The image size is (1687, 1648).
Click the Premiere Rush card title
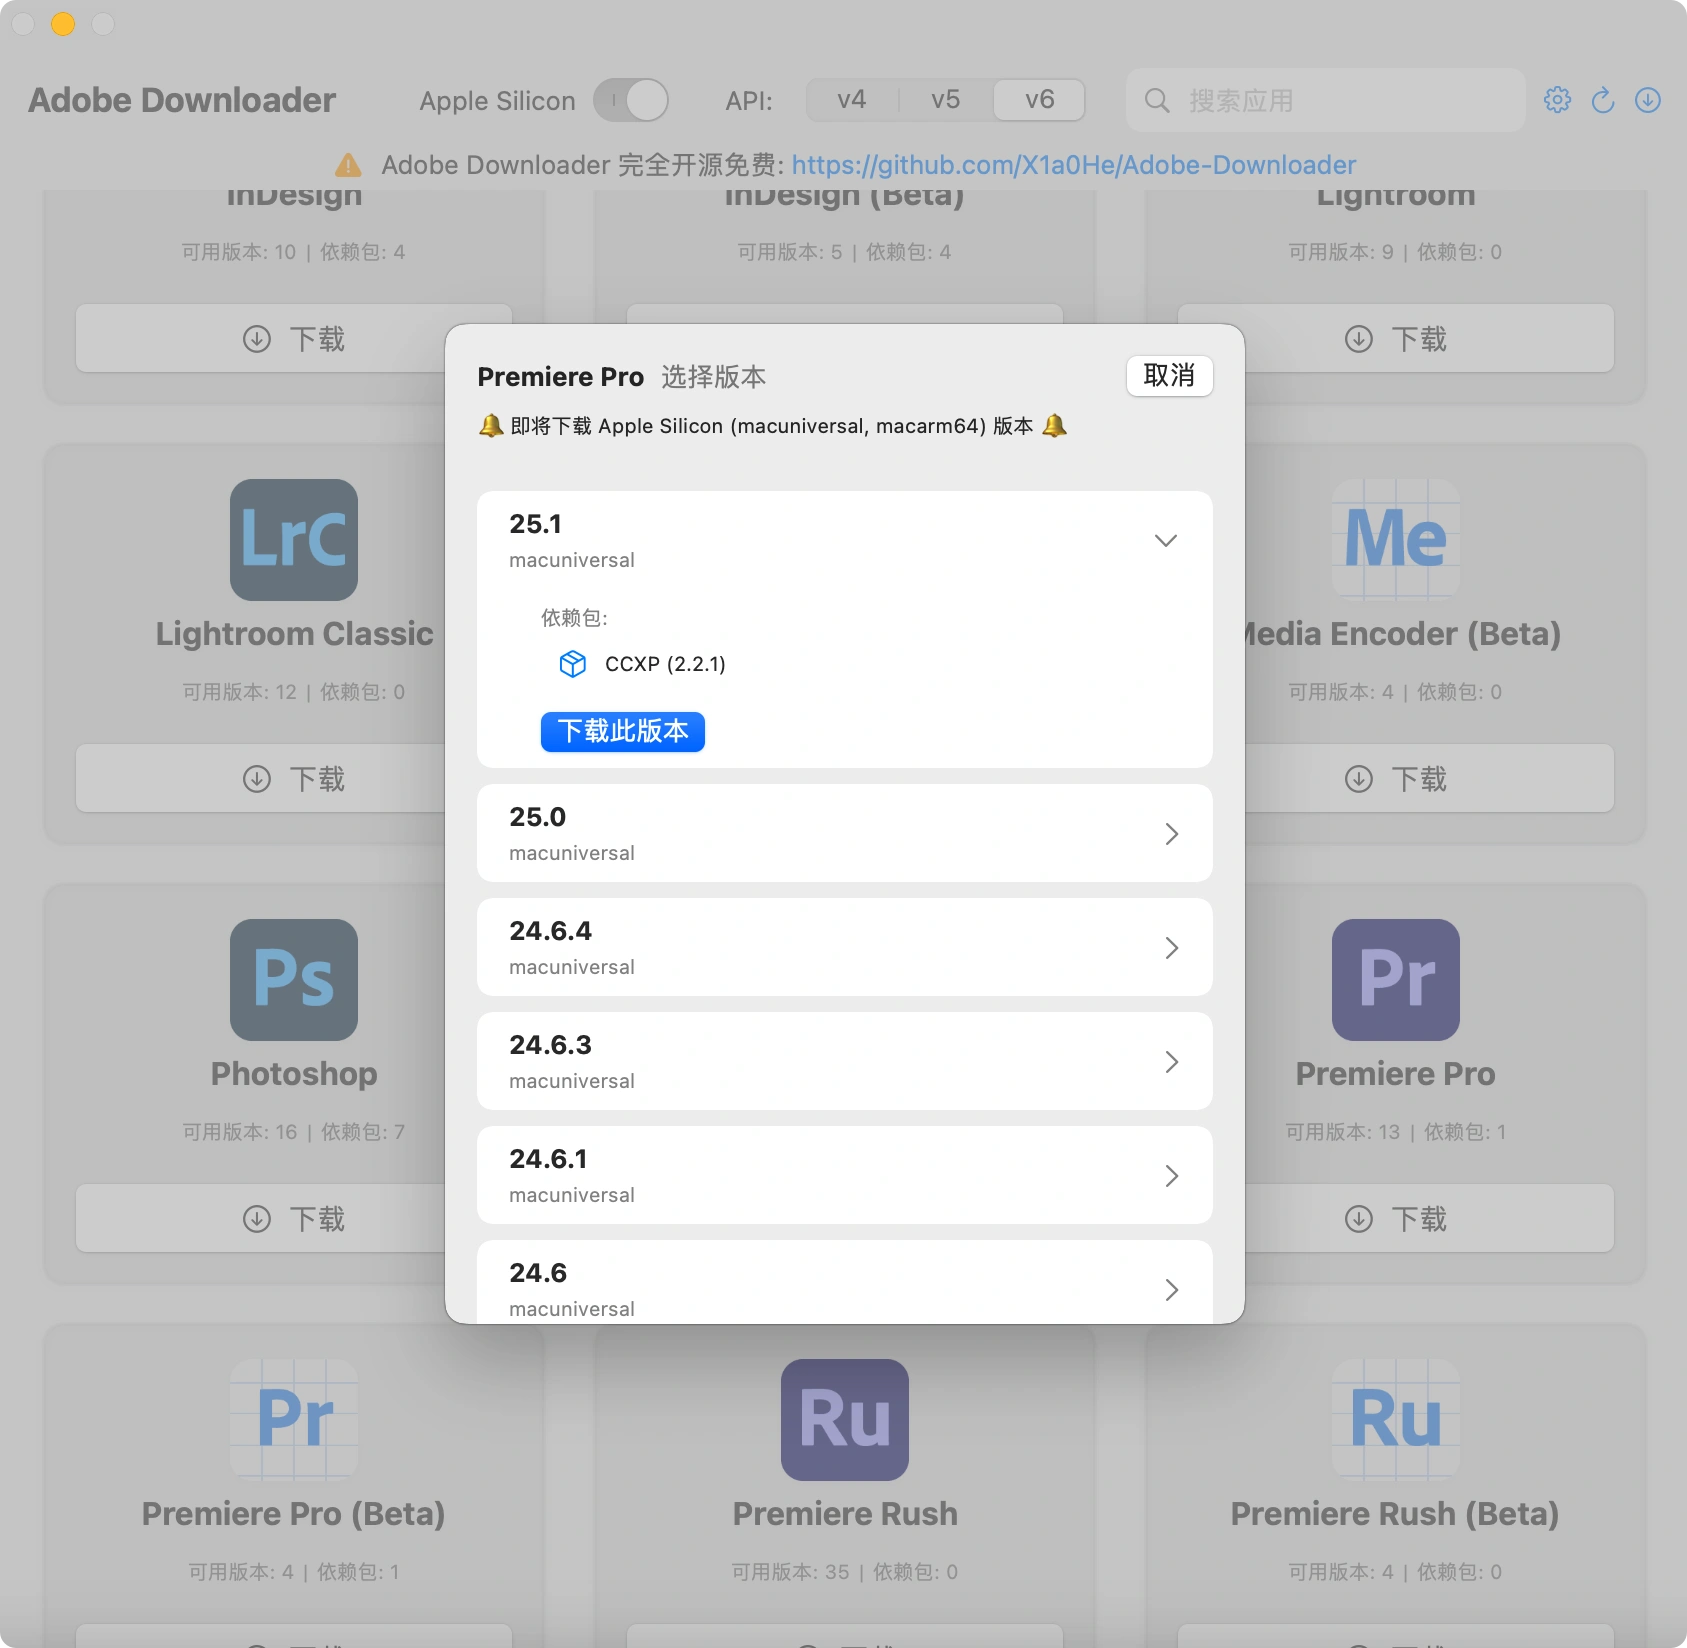[x=845, y=1514]
